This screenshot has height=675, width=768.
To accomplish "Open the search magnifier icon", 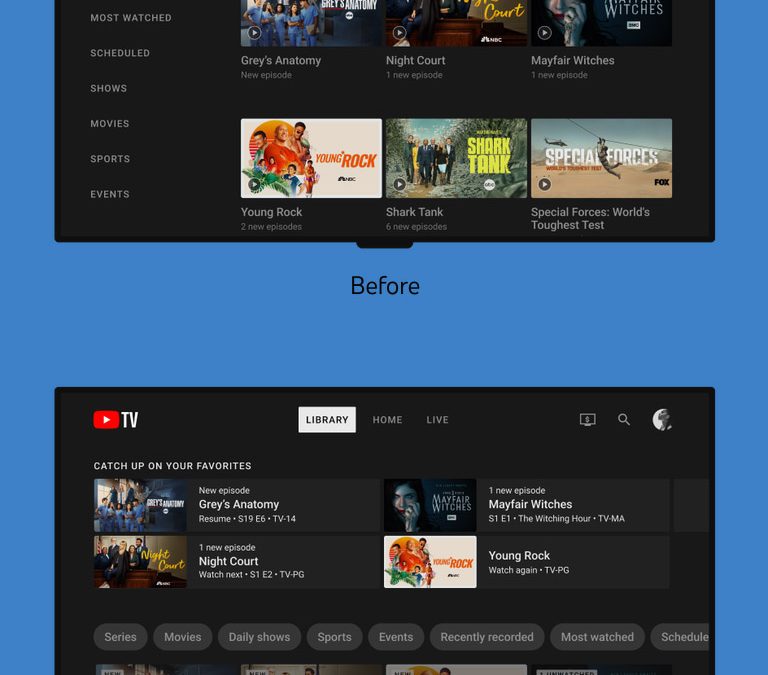I will click(x=624, y=419).
